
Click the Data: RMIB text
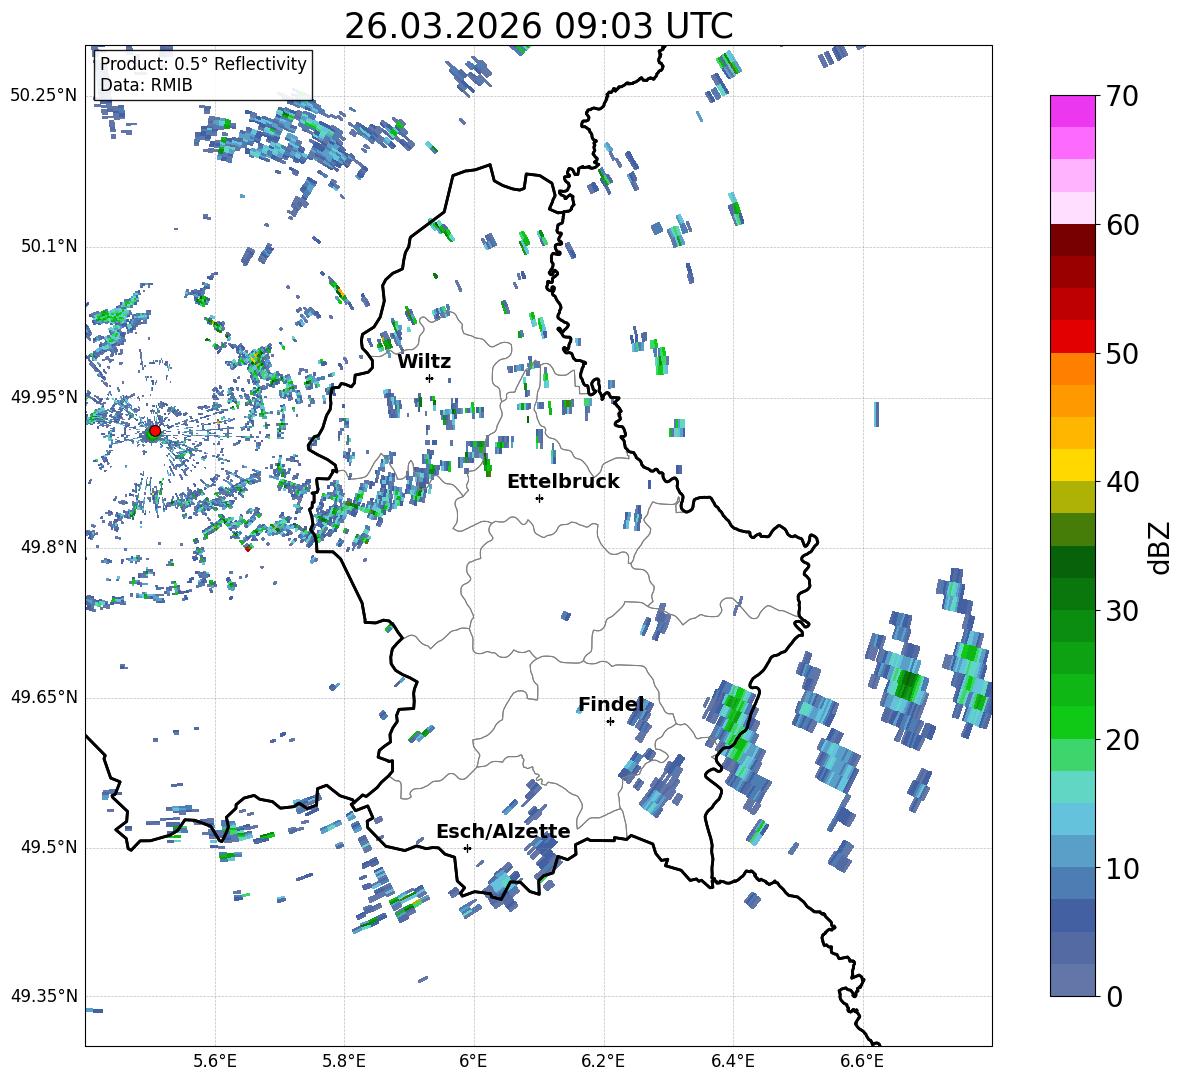(146, 85)
